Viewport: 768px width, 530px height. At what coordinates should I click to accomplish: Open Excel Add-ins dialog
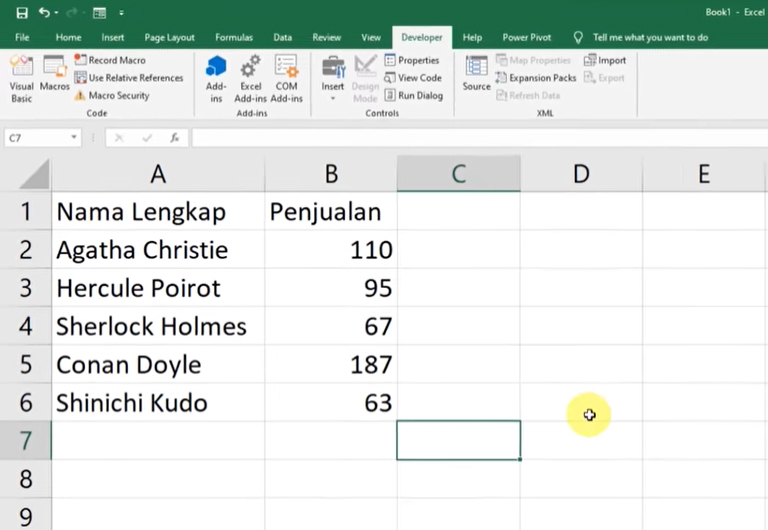click(250, 78)
